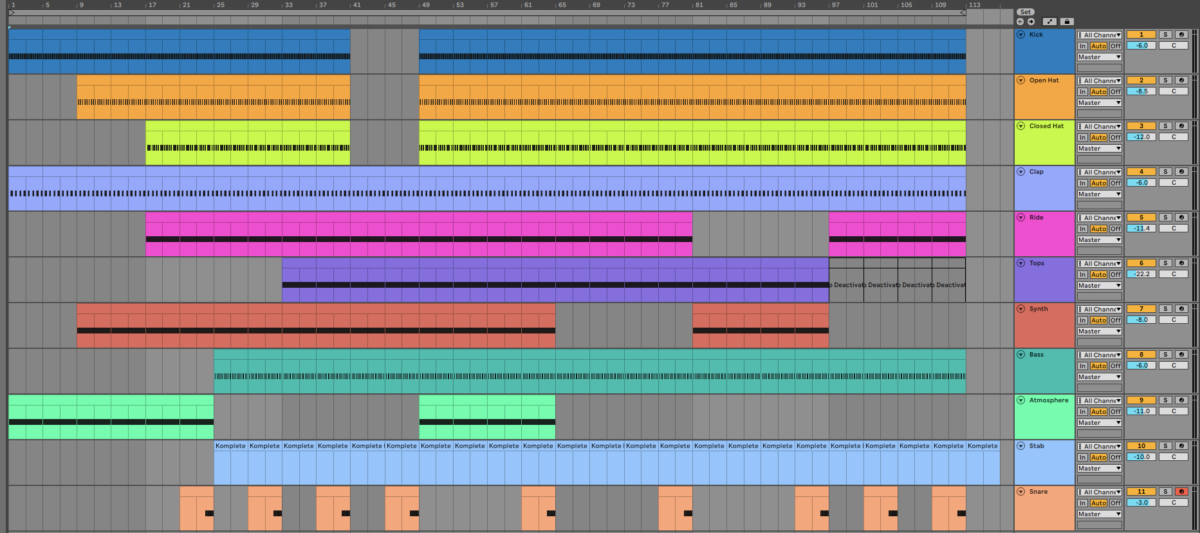1200x533 pixels.
Task: Arm the Closed Hat track for recording
Action: pos(1182,126)
